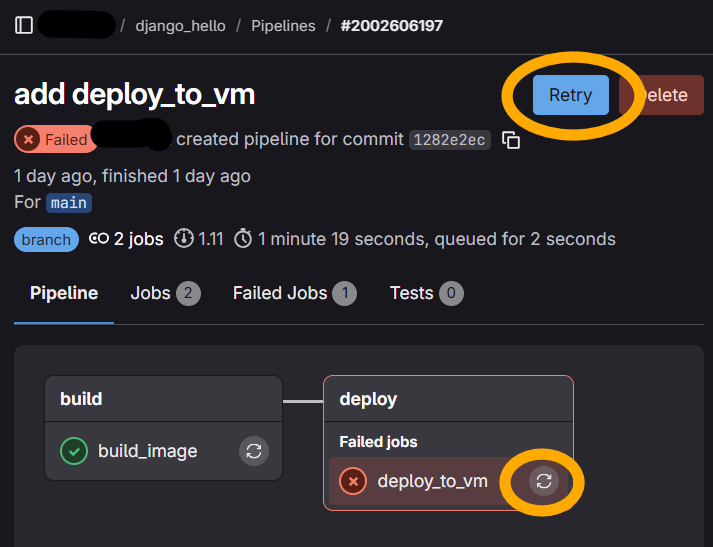Copy the commit SHA to clipboard

(511, 140)
